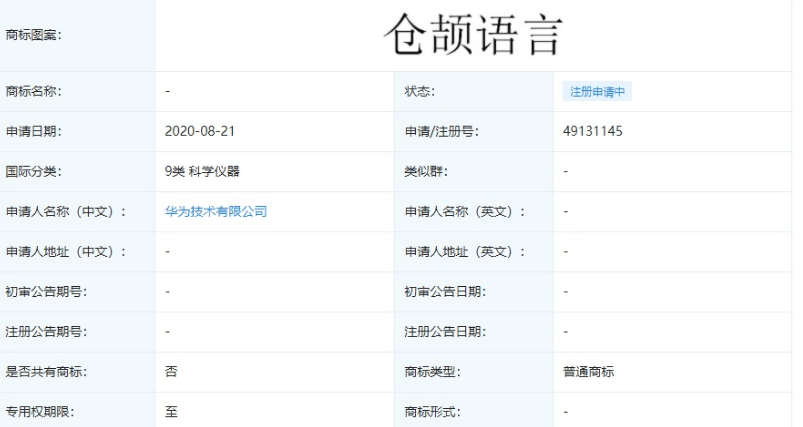Click the 注册申请中 status badge
This screenshot has width=803, height=427.
tap(597, 91)
